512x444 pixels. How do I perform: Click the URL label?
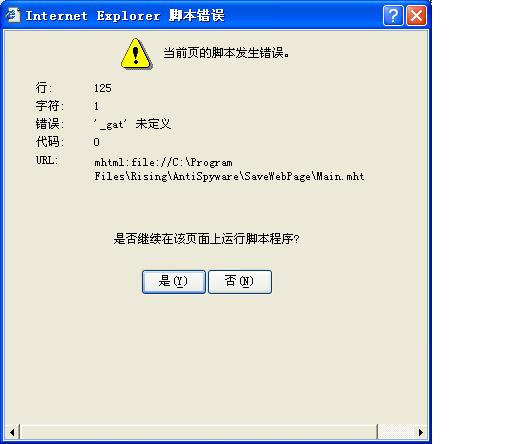coord(47,160)
